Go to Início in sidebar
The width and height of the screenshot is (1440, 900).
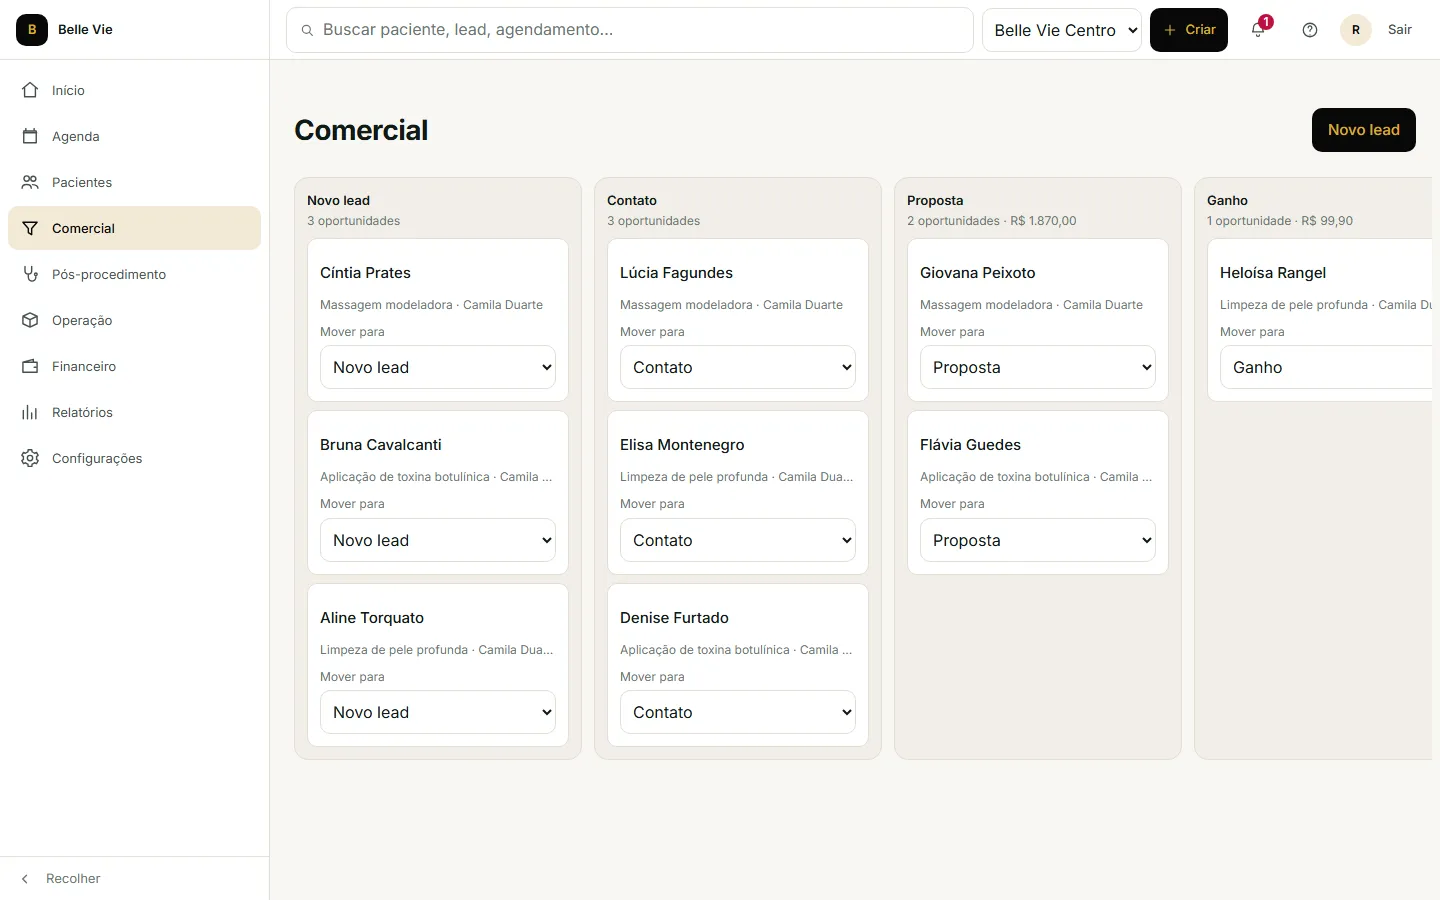pos(134,90)
